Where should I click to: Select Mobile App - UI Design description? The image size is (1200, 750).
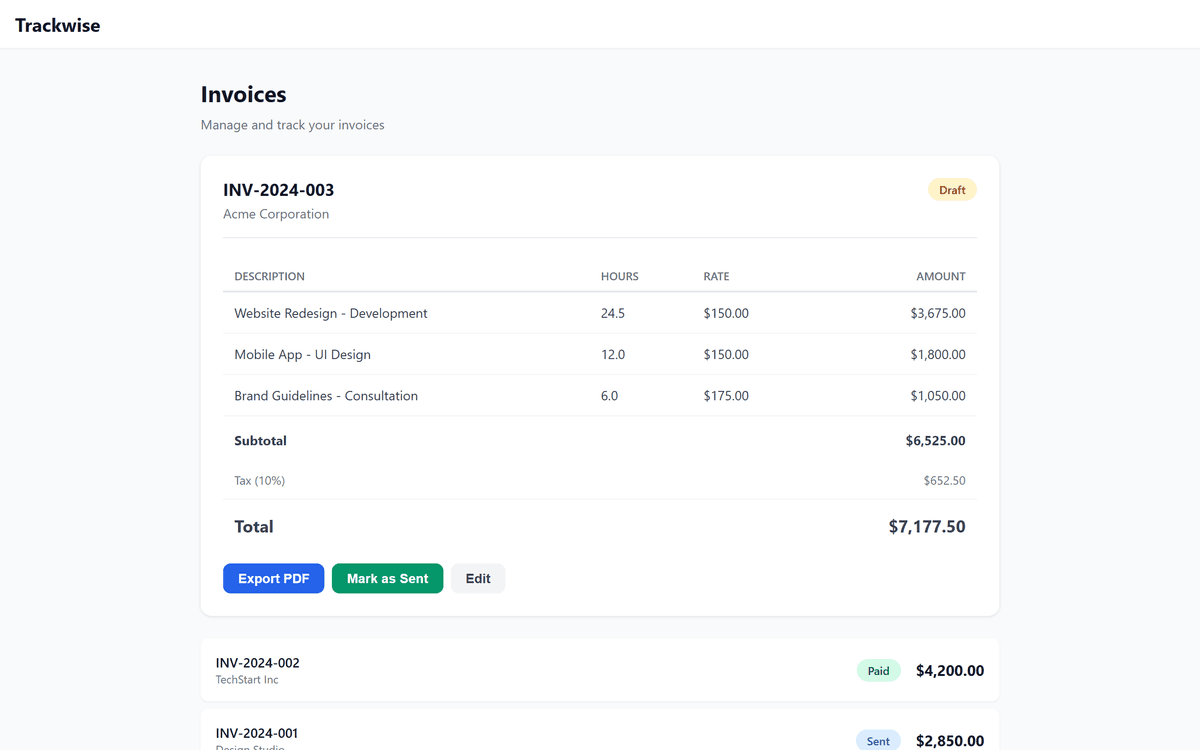303,354
